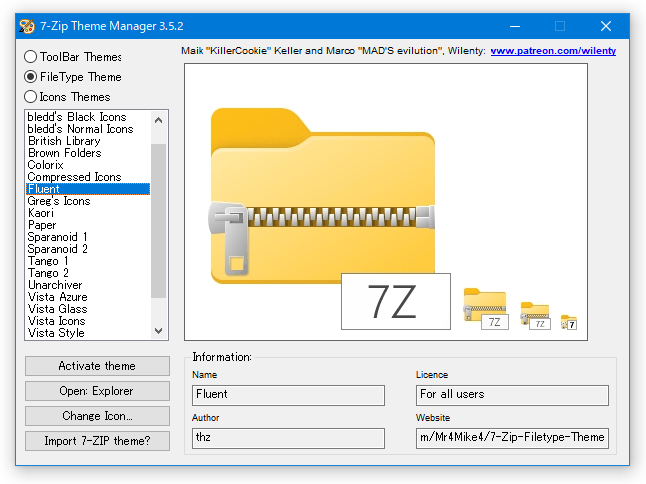This screenshot has height=484, width=646.
Task: Click the Website field with theme URL
Action: (x=512, y=438)
